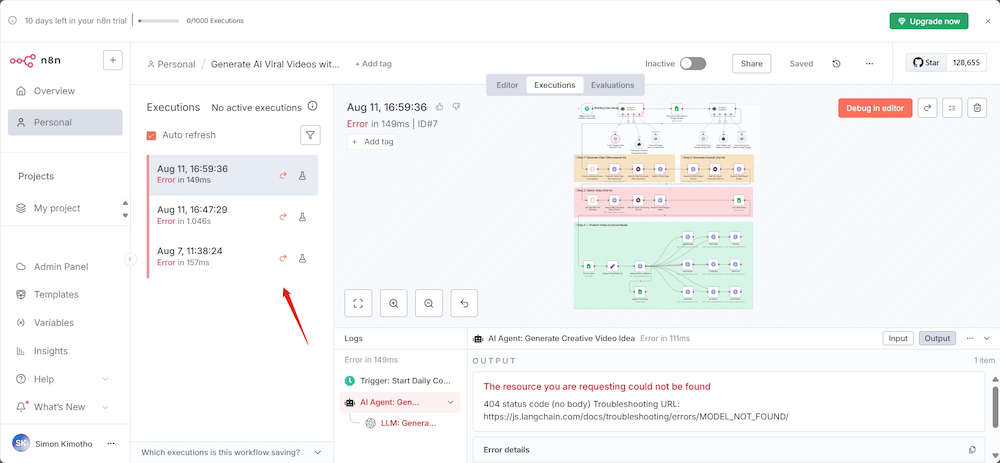
Task: Click the workflow name Generate AI Viral Videos
Action: [275, 64]
